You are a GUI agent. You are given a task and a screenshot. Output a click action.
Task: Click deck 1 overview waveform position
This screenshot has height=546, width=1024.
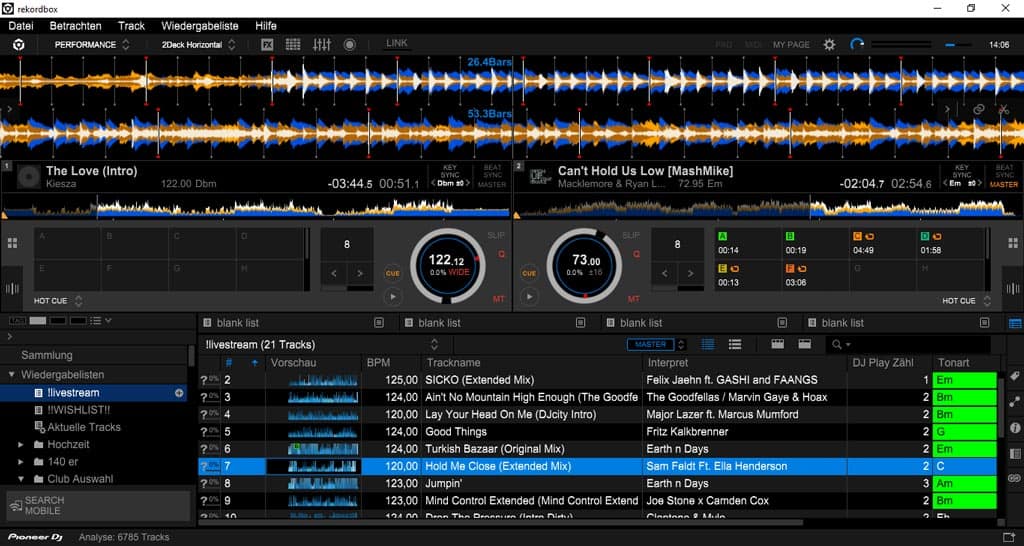[256, 207]
